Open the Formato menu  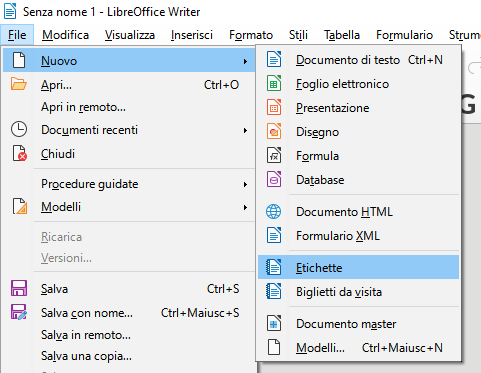point(251,35)
